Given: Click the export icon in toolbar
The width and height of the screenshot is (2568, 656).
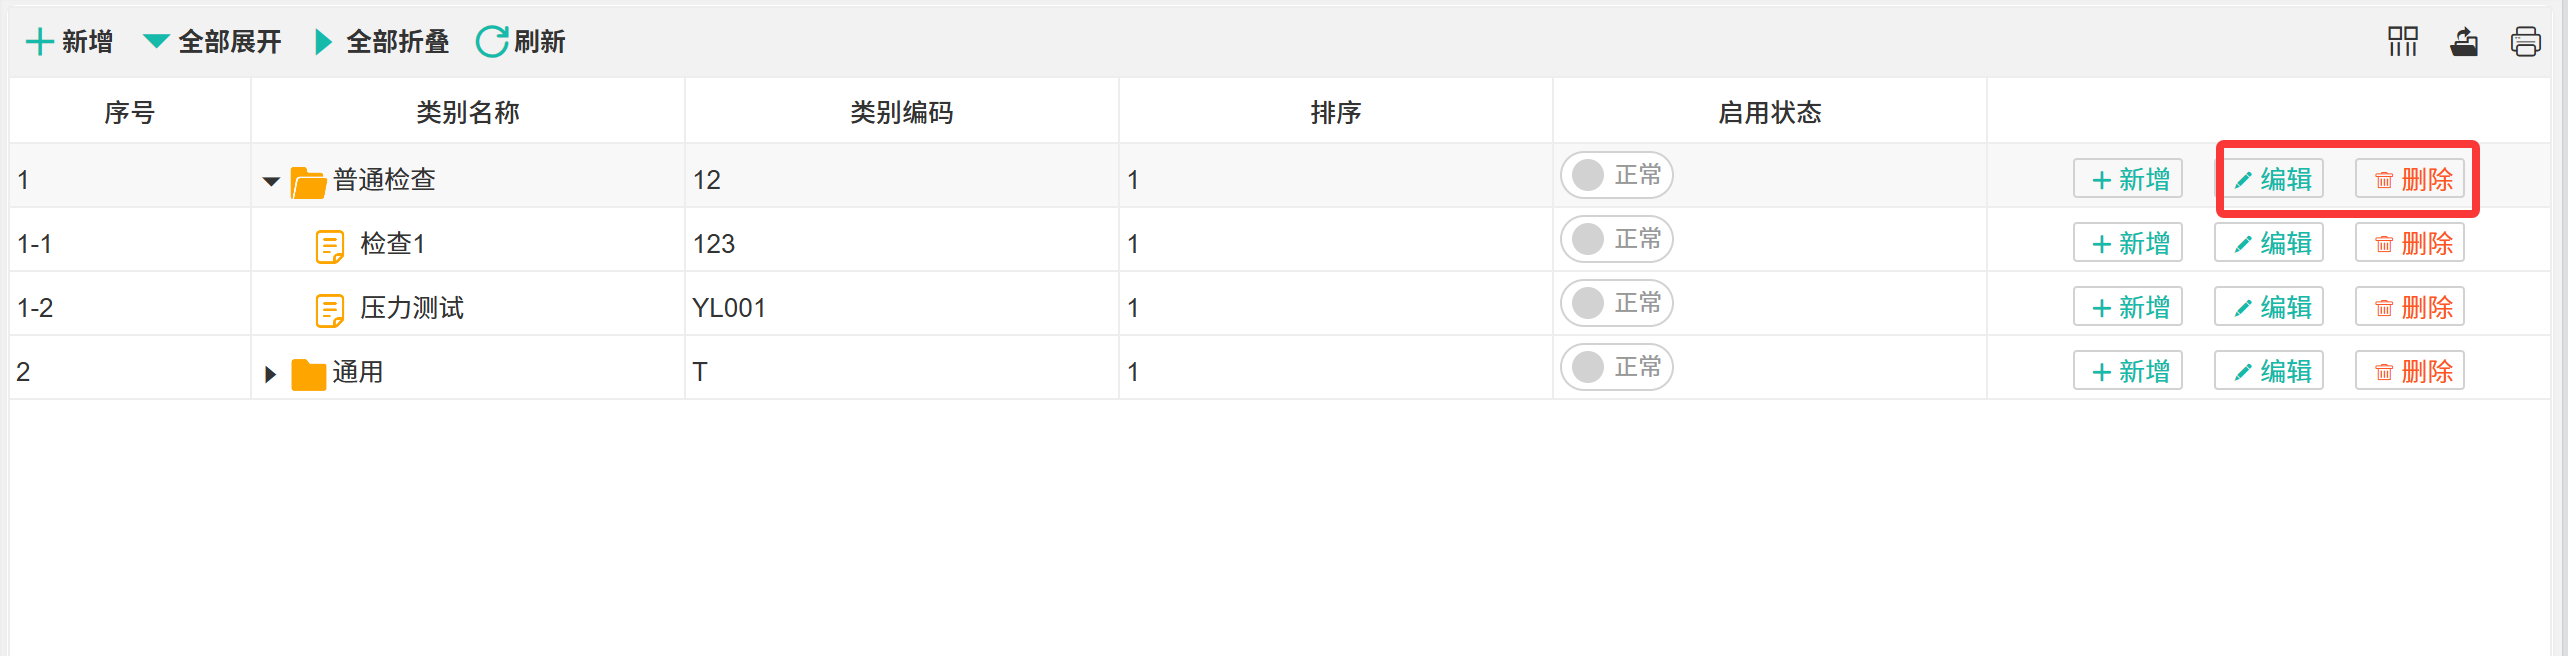Looking at the screenshot, I should click(2464, 42).
